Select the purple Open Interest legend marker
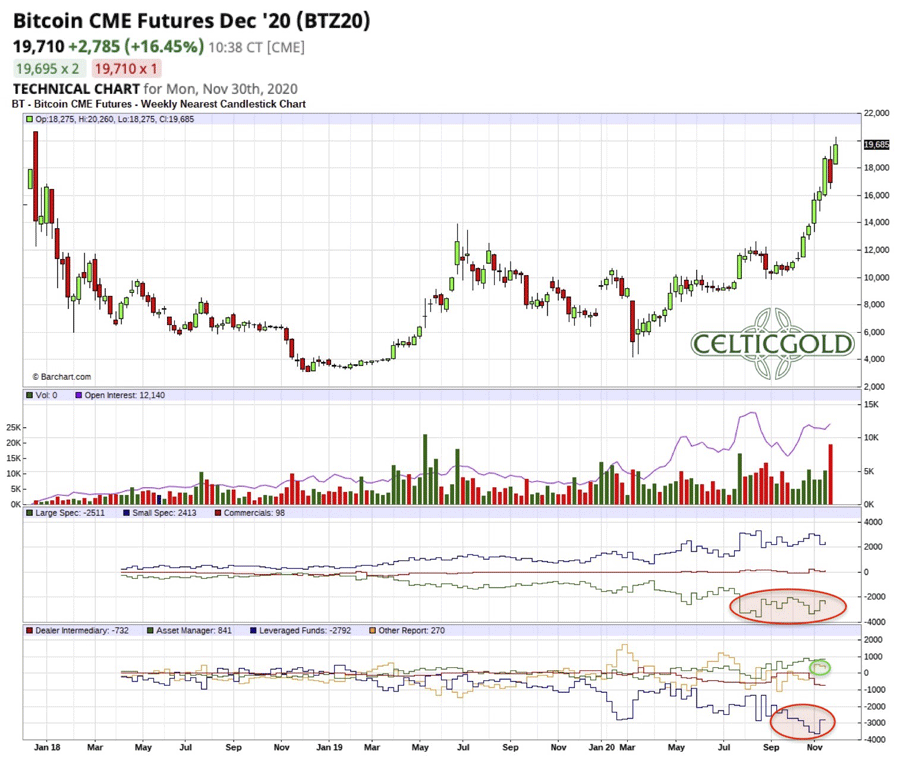 coord(78,396)
